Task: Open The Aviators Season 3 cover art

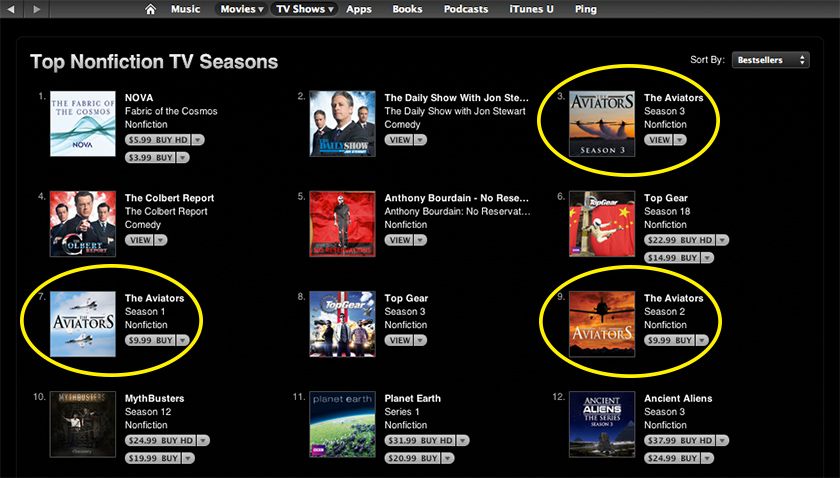Action: click(602, 124)
